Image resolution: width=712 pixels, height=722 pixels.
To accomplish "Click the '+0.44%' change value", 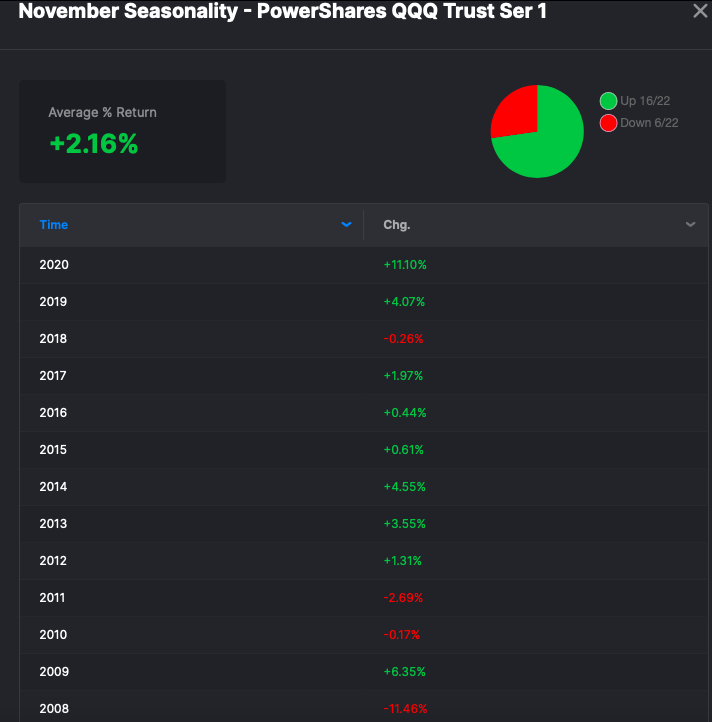I will click(x=405, y=413).
